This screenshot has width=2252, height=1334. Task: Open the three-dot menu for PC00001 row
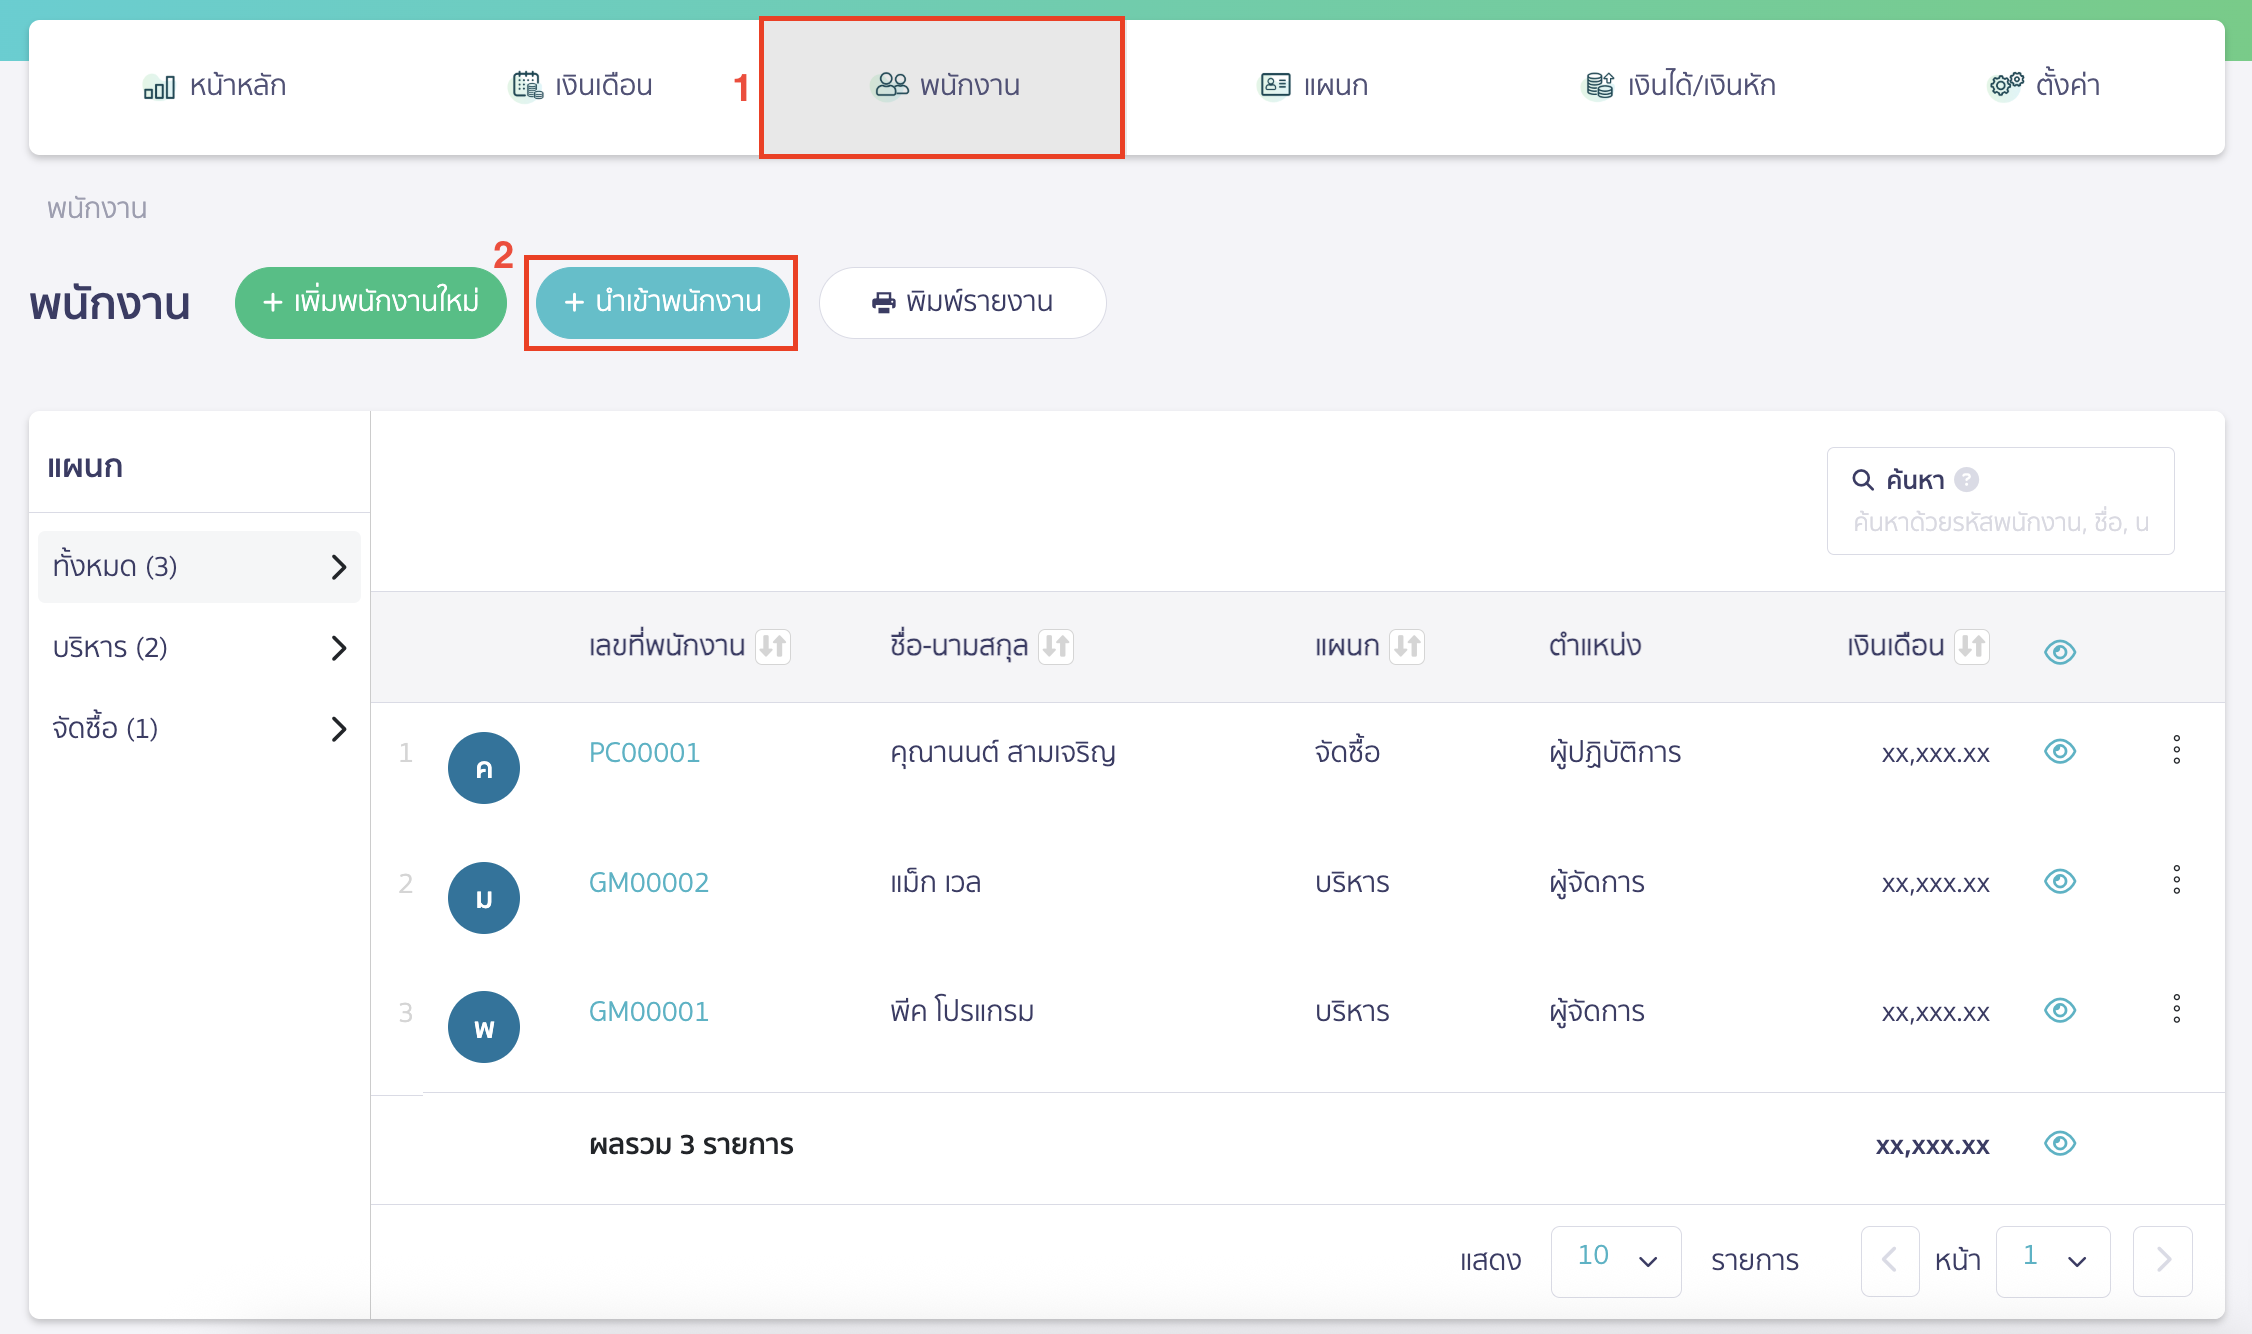[x=2176, y=750]
